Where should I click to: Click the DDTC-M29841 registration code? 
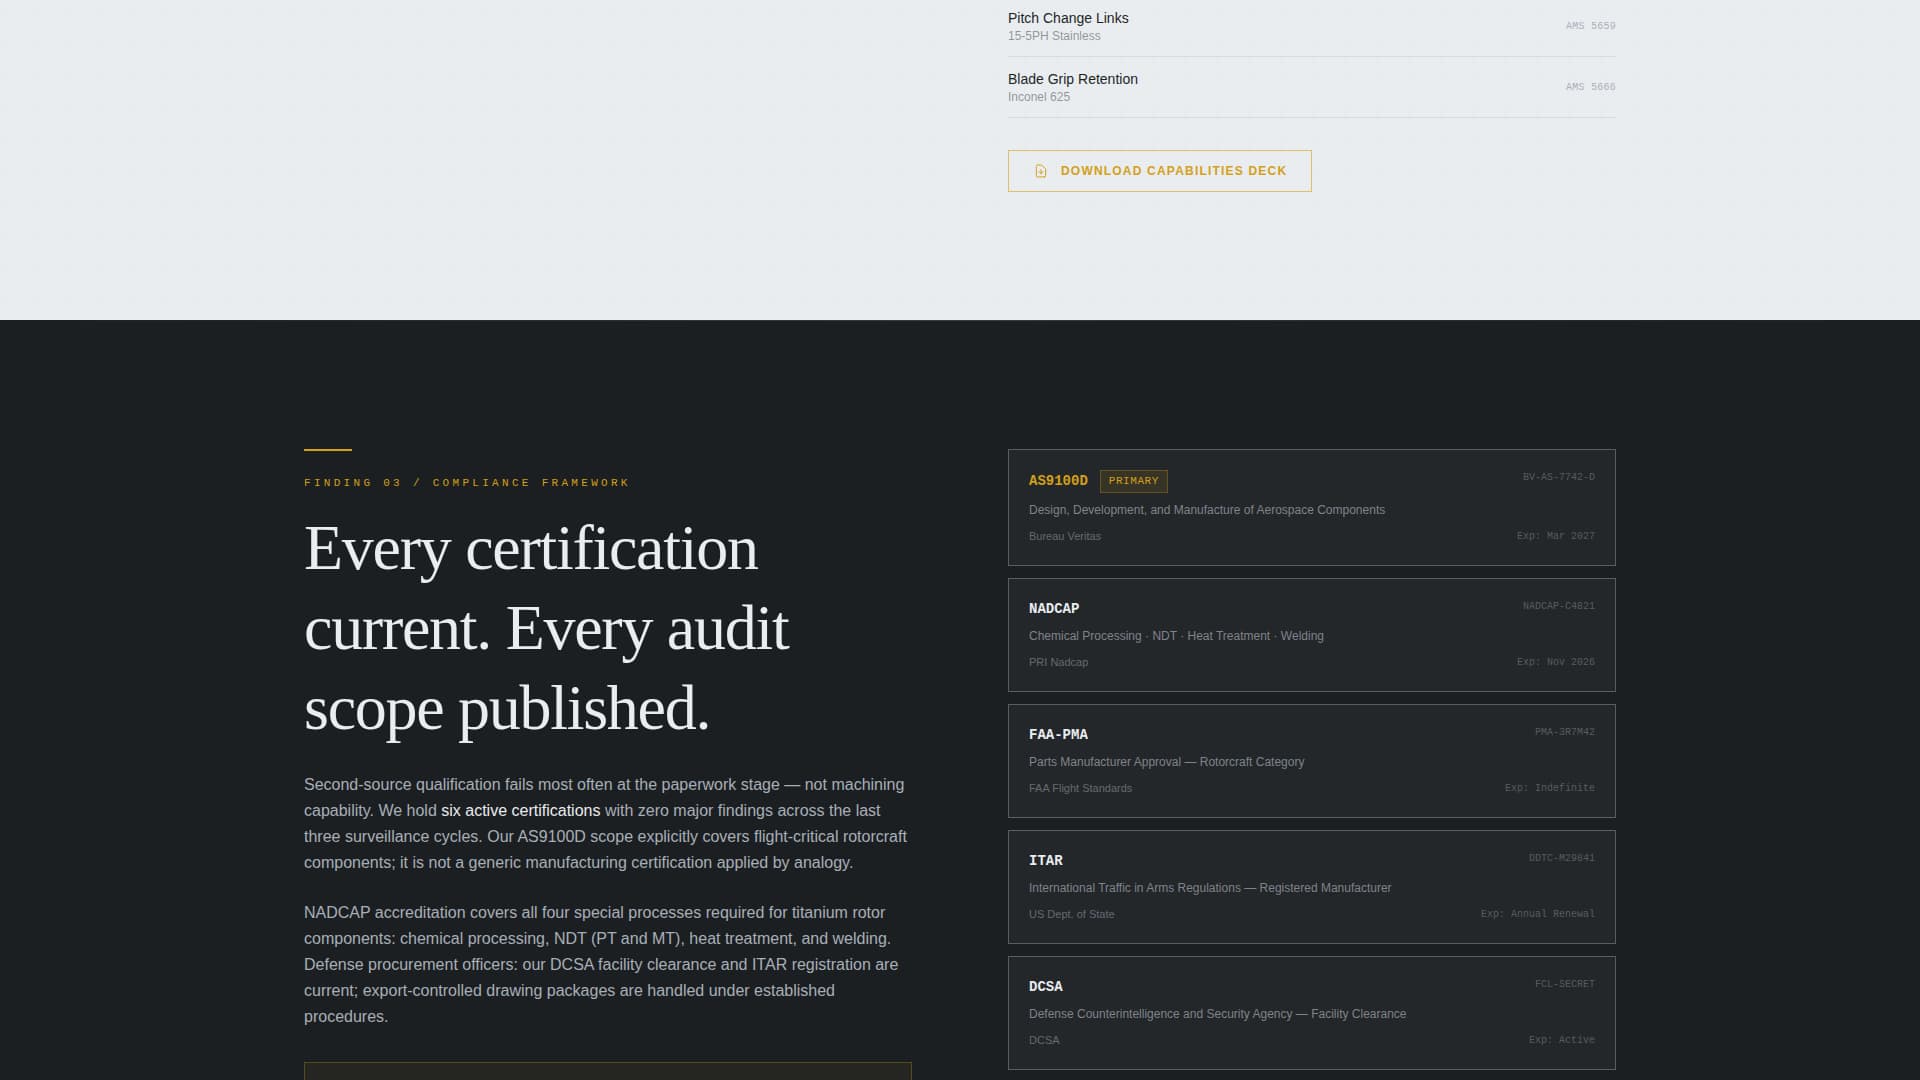pyautogui.click(x=1561, y=858)
